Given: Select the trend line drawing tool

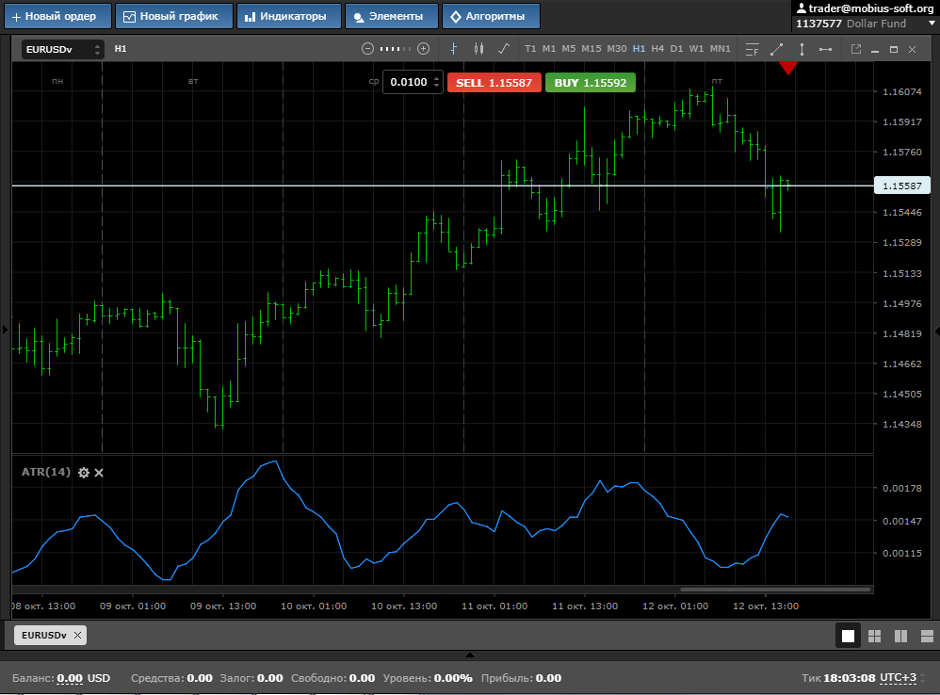Looking at the screenshot, I should click(776, 49).
